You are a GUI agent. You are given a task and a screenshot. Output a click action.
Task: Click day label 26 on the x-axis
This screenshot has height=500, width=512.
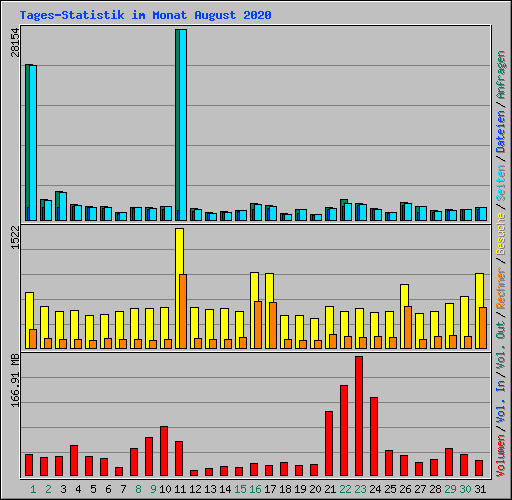[x=405, y=489]
